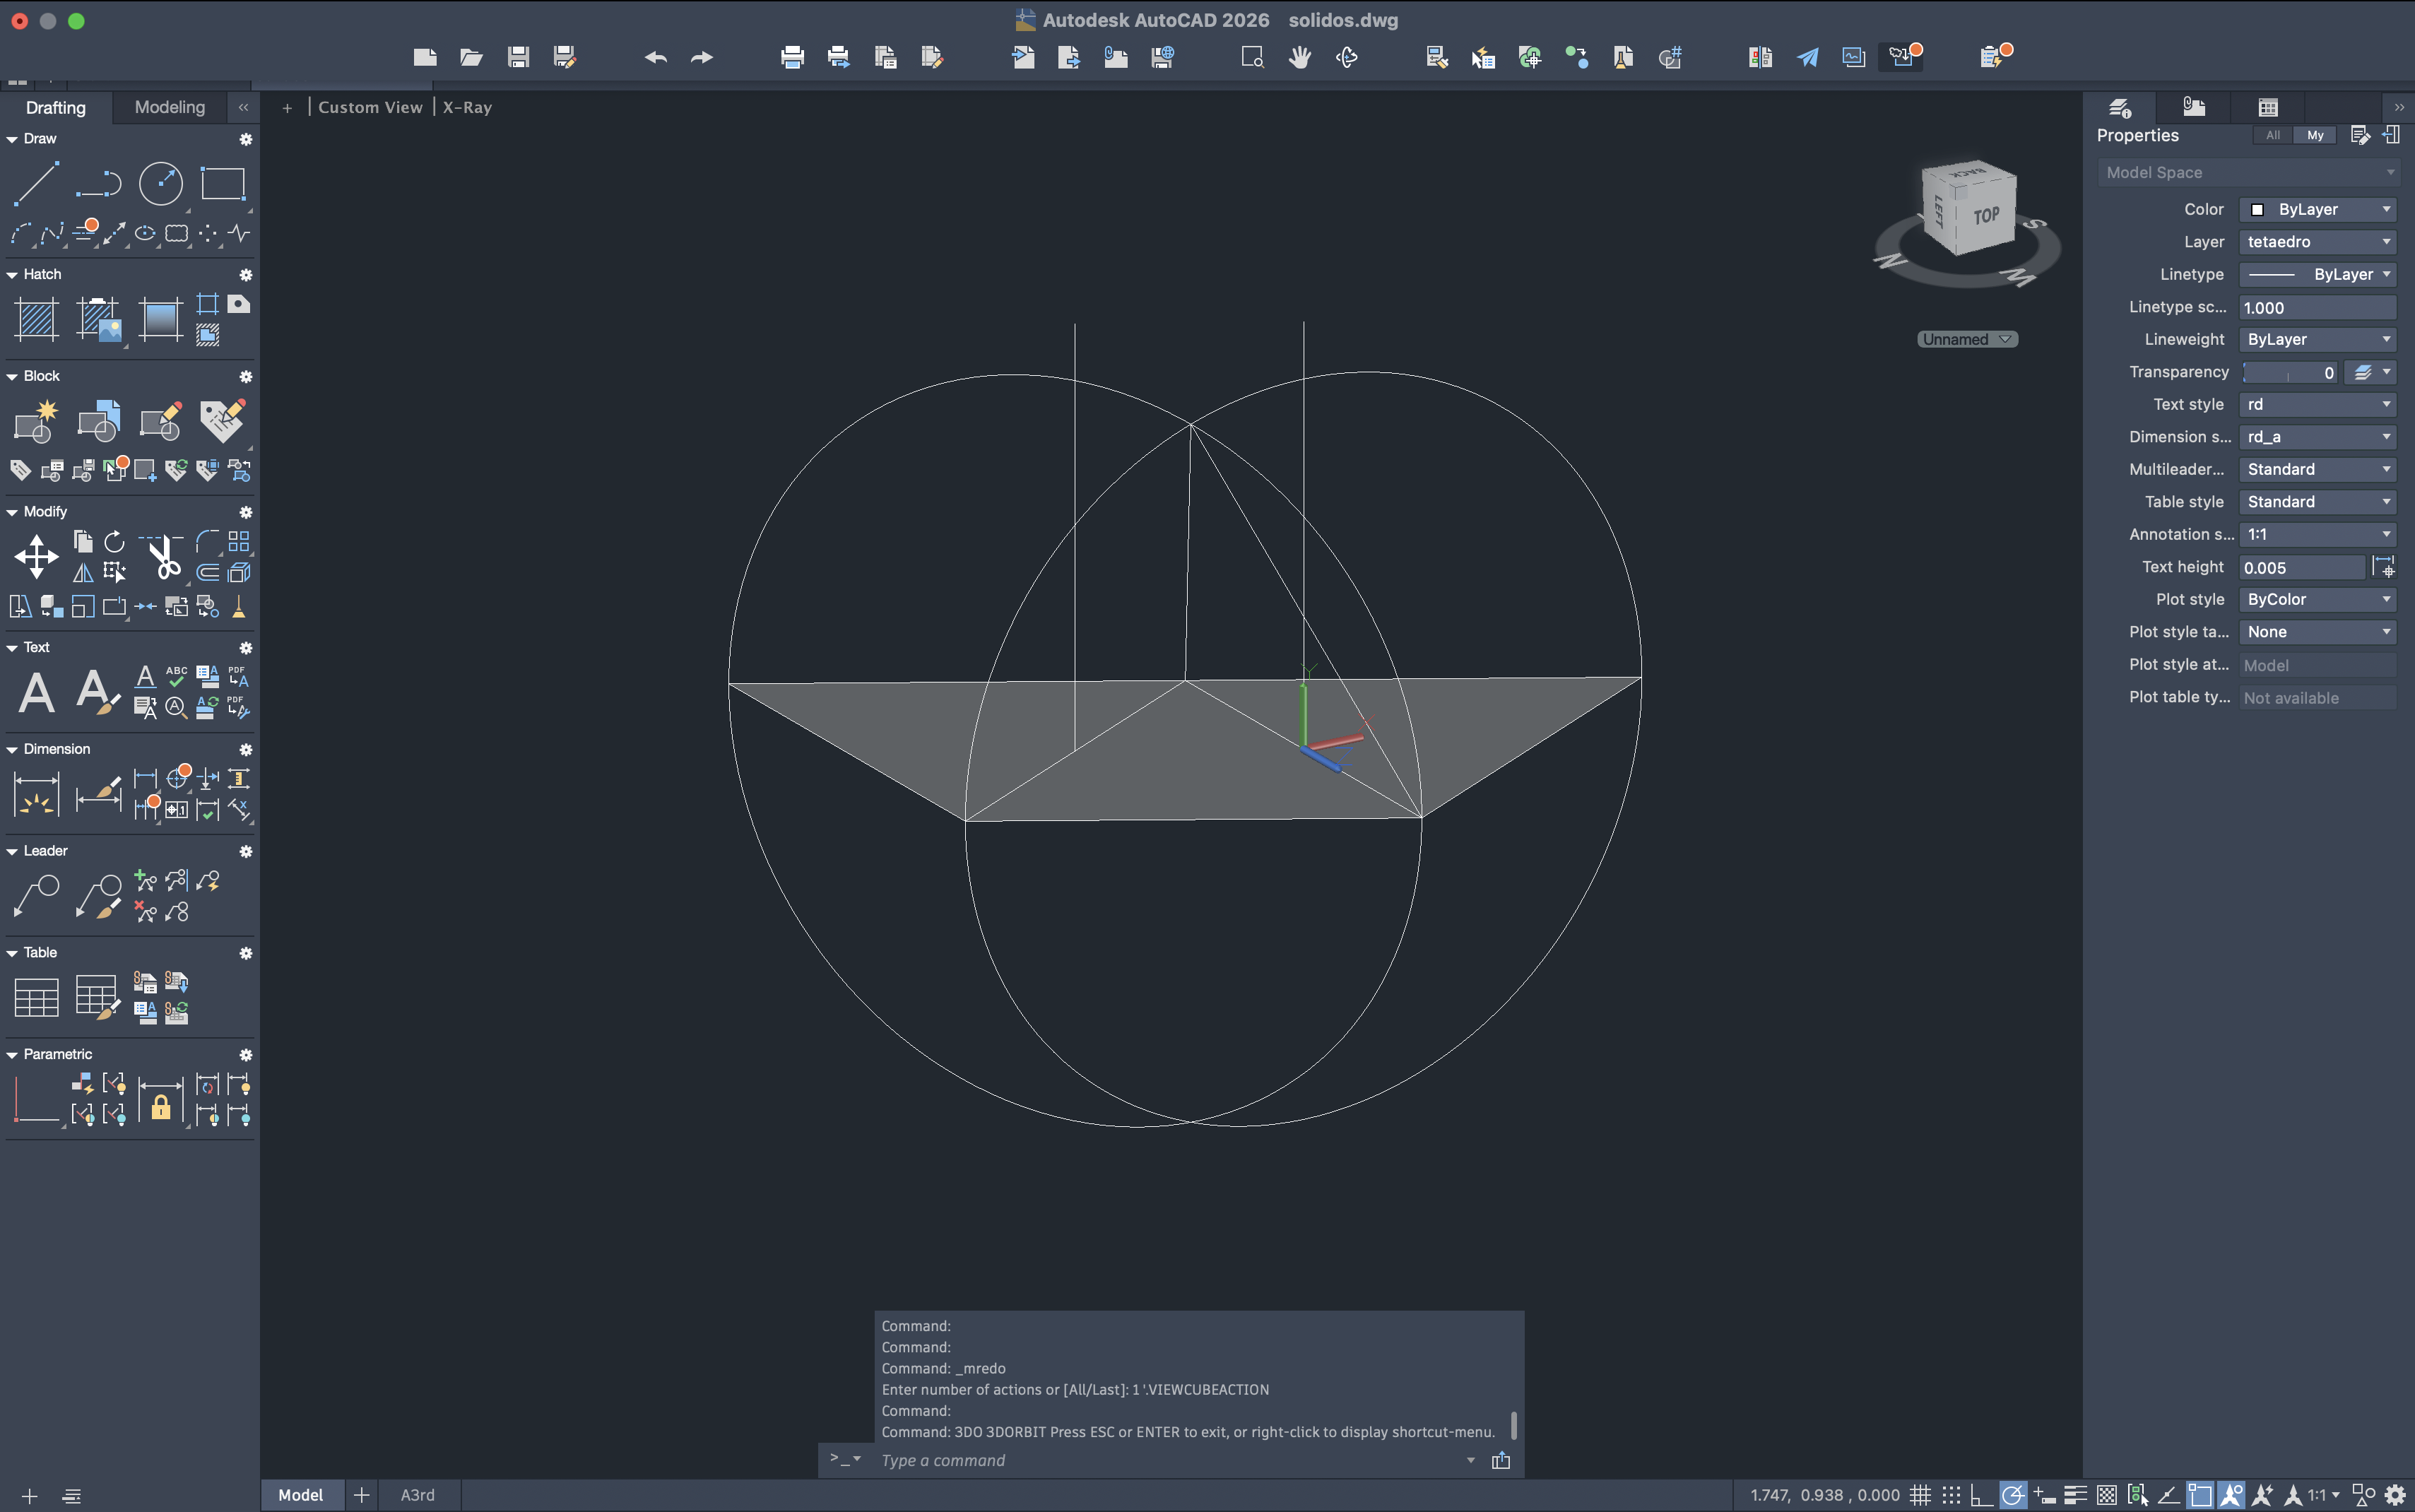
Task: Switch to the Modeling tab
Action: [169, 107]
